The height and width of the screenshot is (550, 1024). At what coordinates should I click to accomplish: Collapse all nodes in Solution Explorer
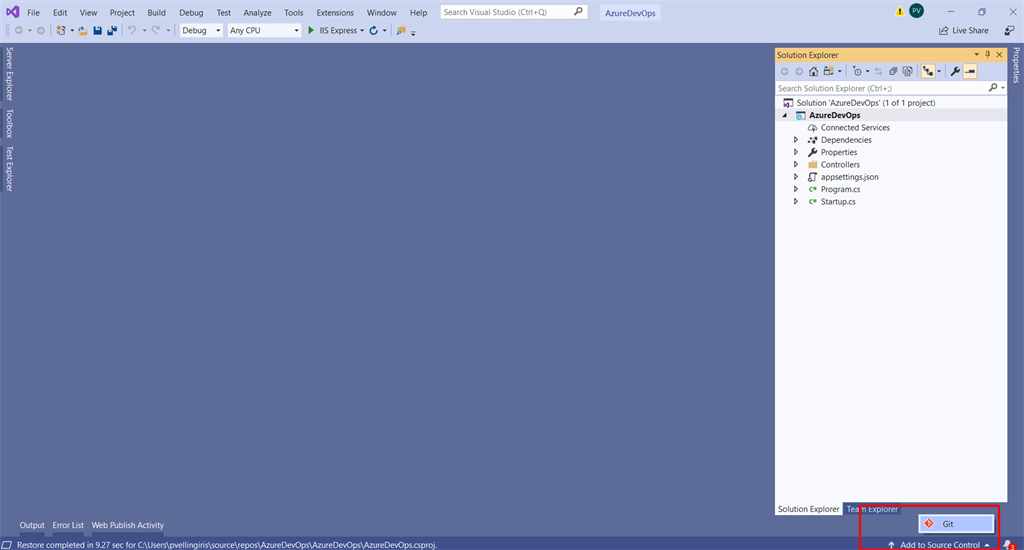893,71
